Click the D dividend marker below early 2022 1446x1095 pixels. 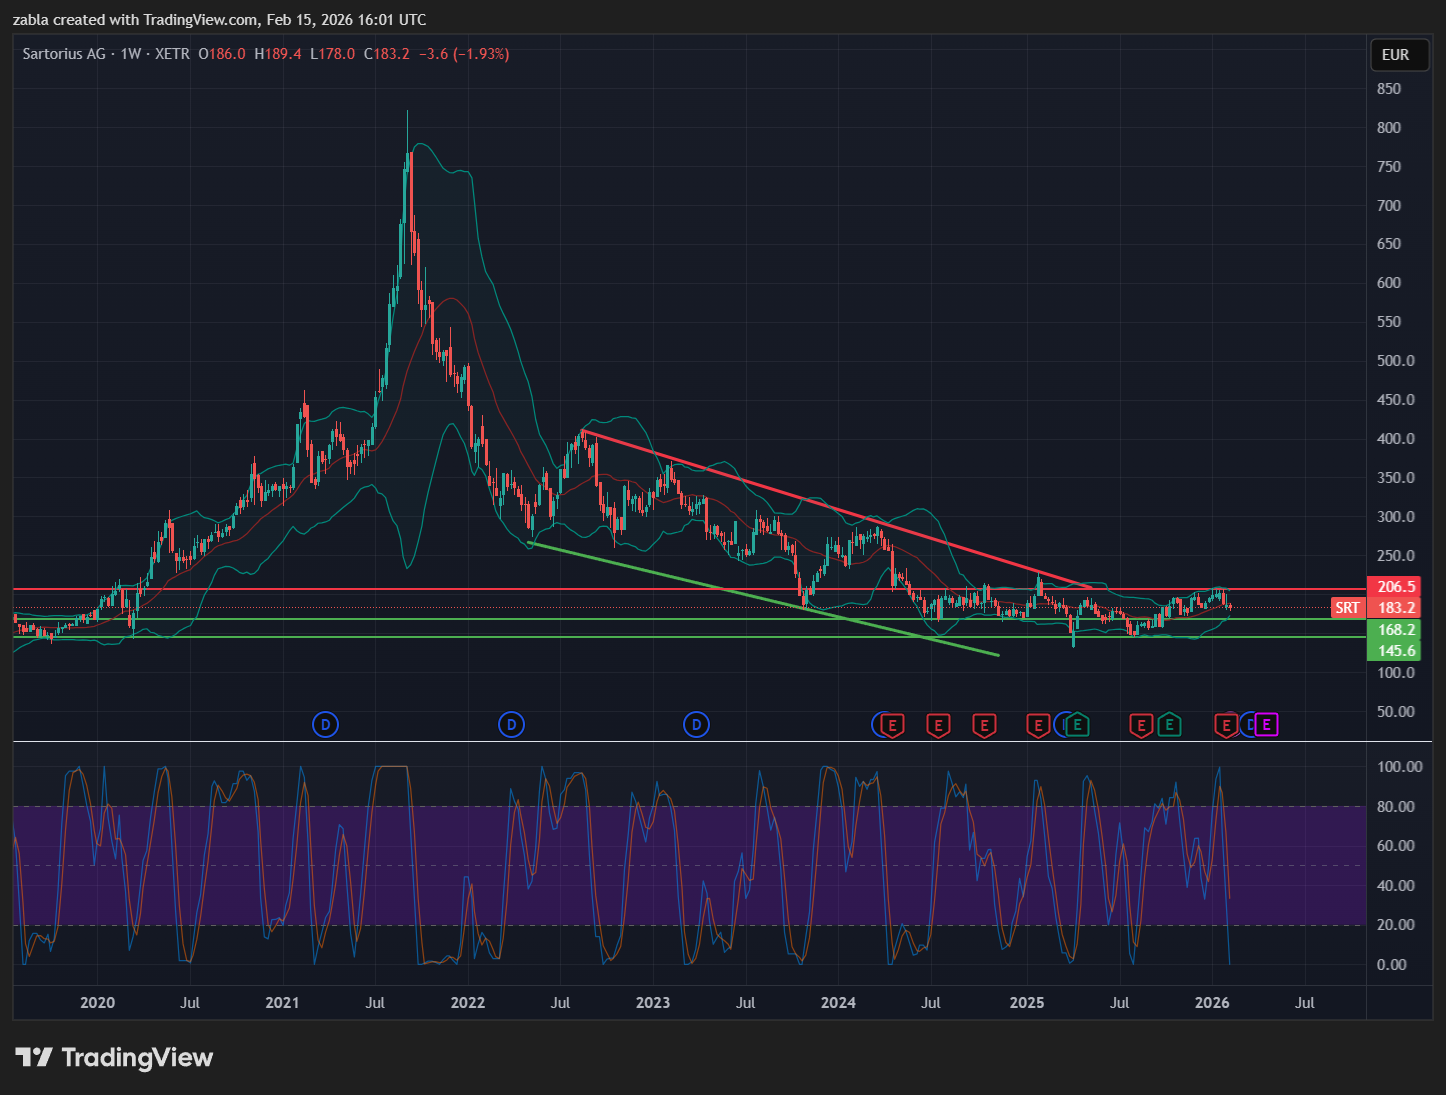511,725
